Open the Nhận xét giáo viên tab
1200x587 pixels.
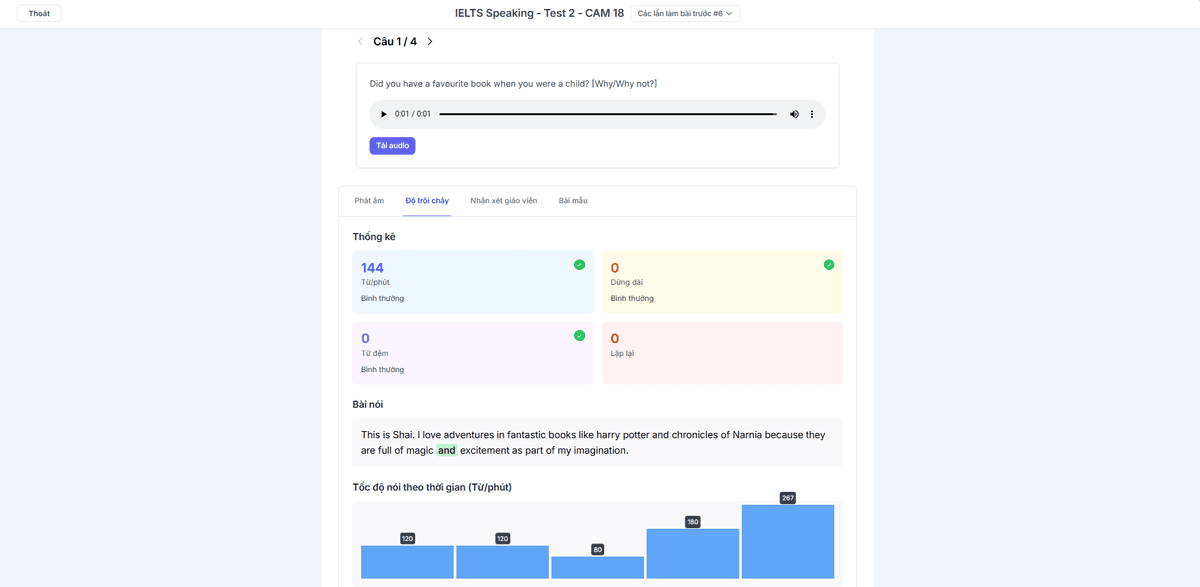pos(503,200)
